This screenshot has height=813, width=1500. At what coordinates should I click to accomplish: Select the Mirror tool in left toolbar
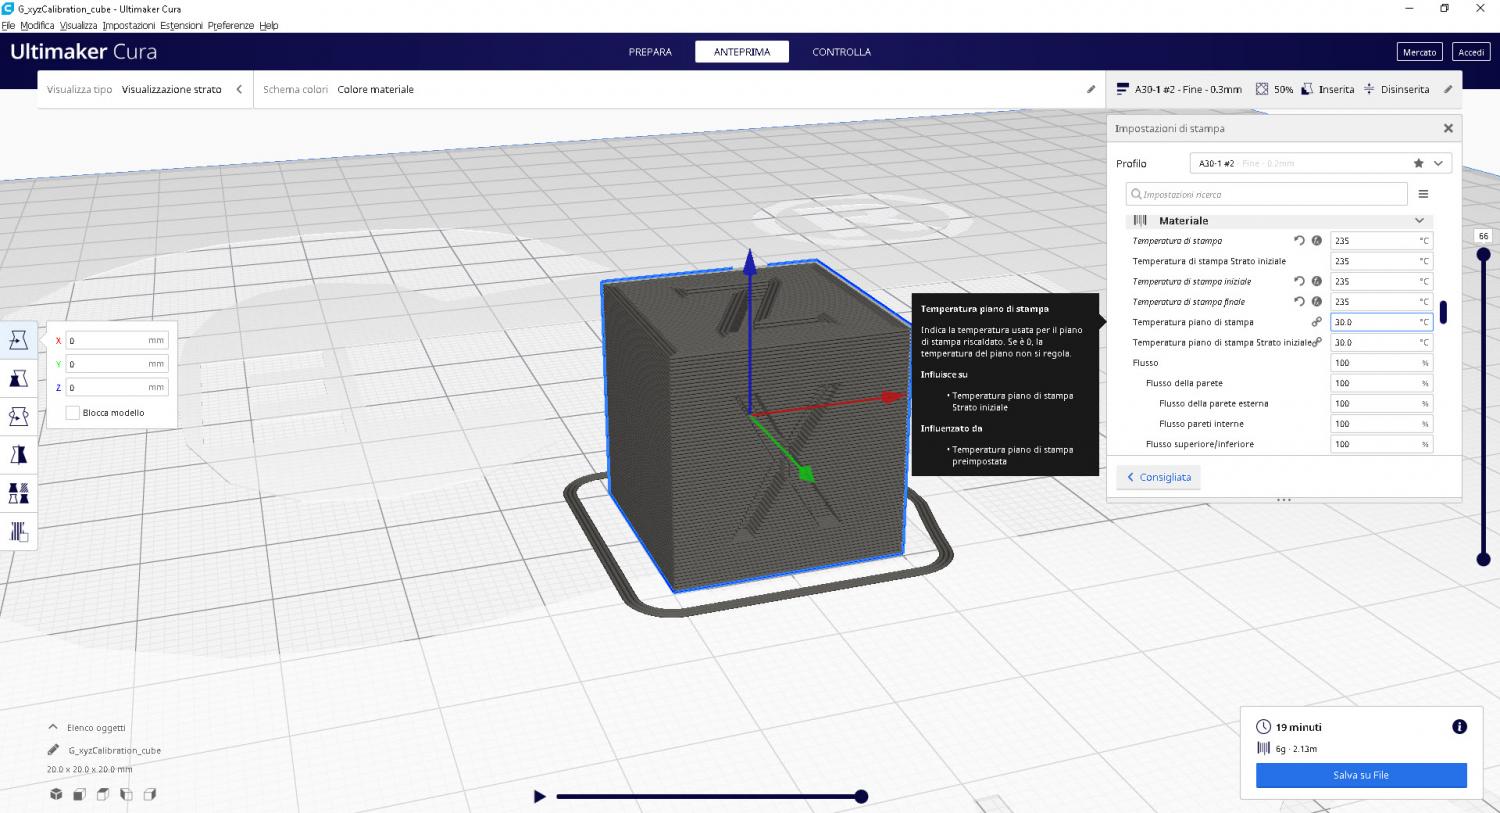pyautogui.click(x=18, y=455)
